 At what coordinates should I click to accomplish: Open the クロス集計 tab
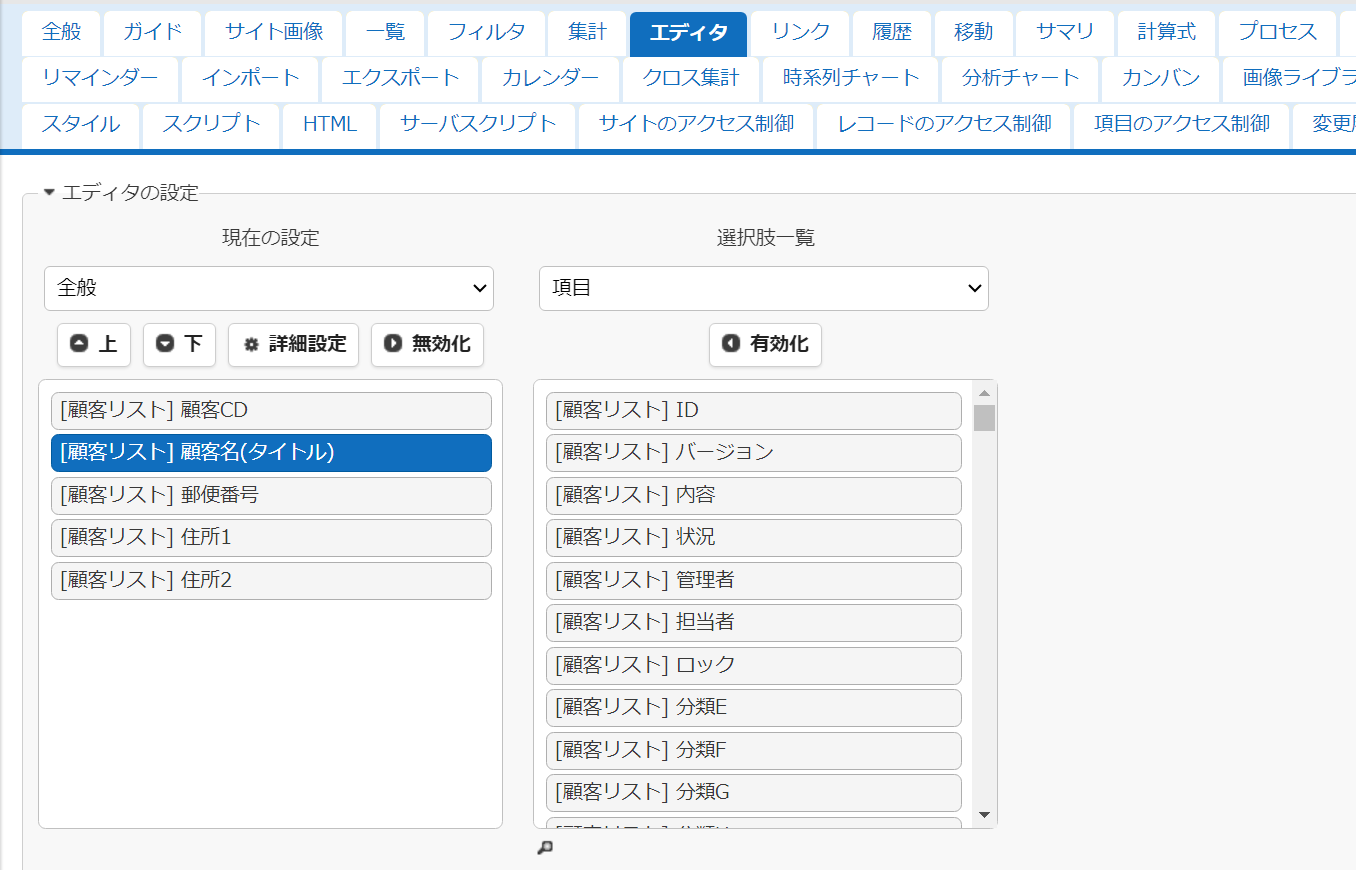click(x=691, y=78)
